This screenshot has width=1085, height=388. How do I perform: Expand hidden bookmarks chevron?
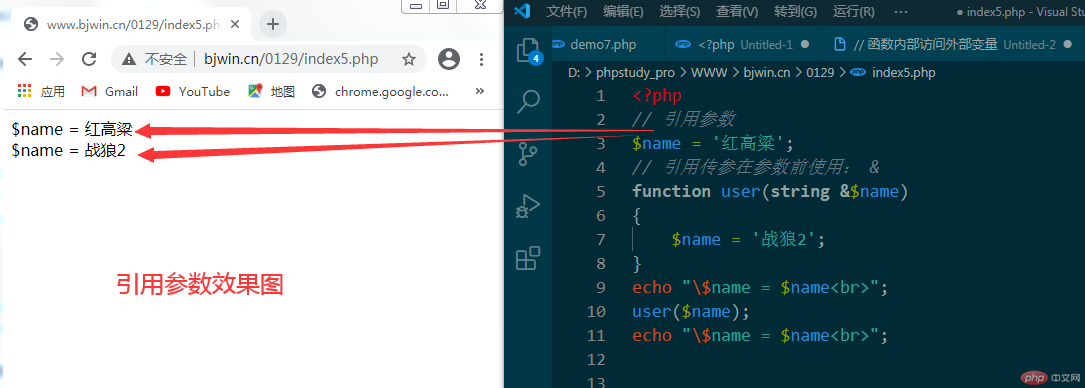click(480, 91)
